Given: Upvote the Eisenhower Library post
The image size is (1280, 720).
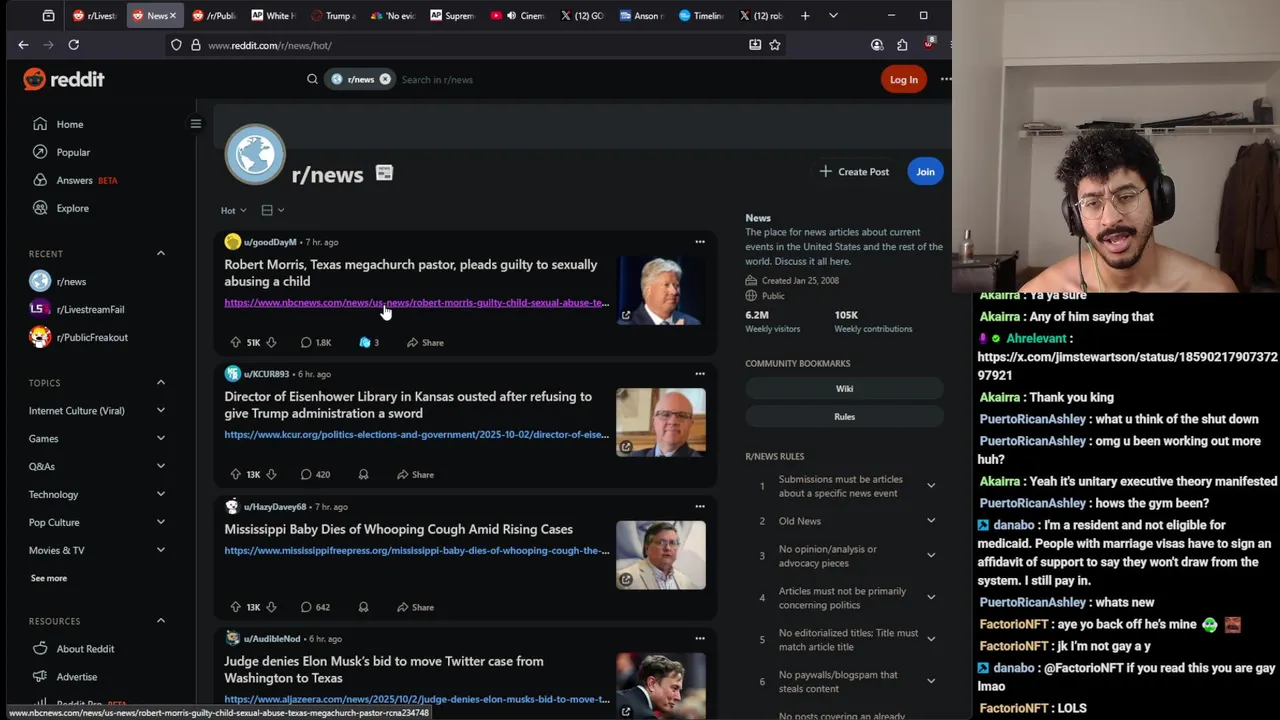Looking at the screenshot, I should [x=236, y=474].
